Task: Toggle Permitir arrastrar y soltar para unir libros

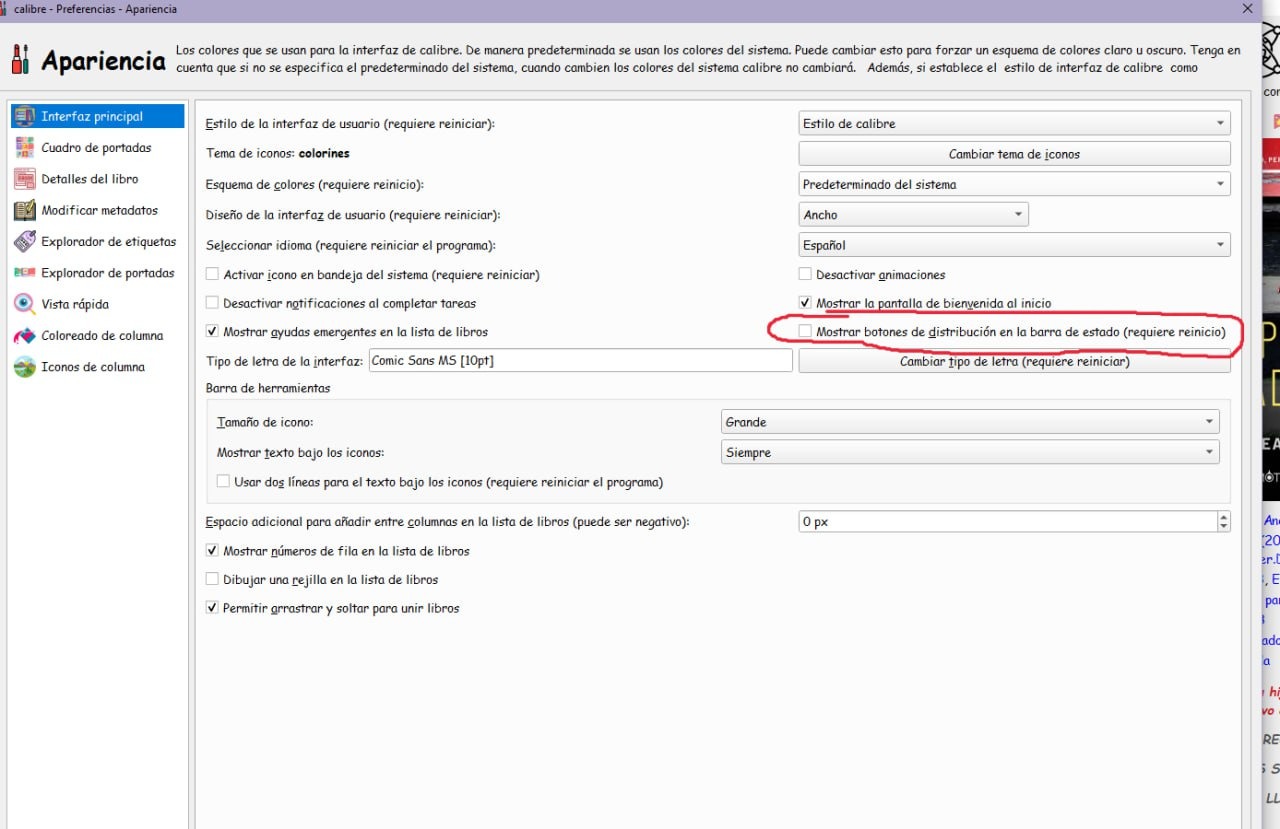Action: [212, 608]
